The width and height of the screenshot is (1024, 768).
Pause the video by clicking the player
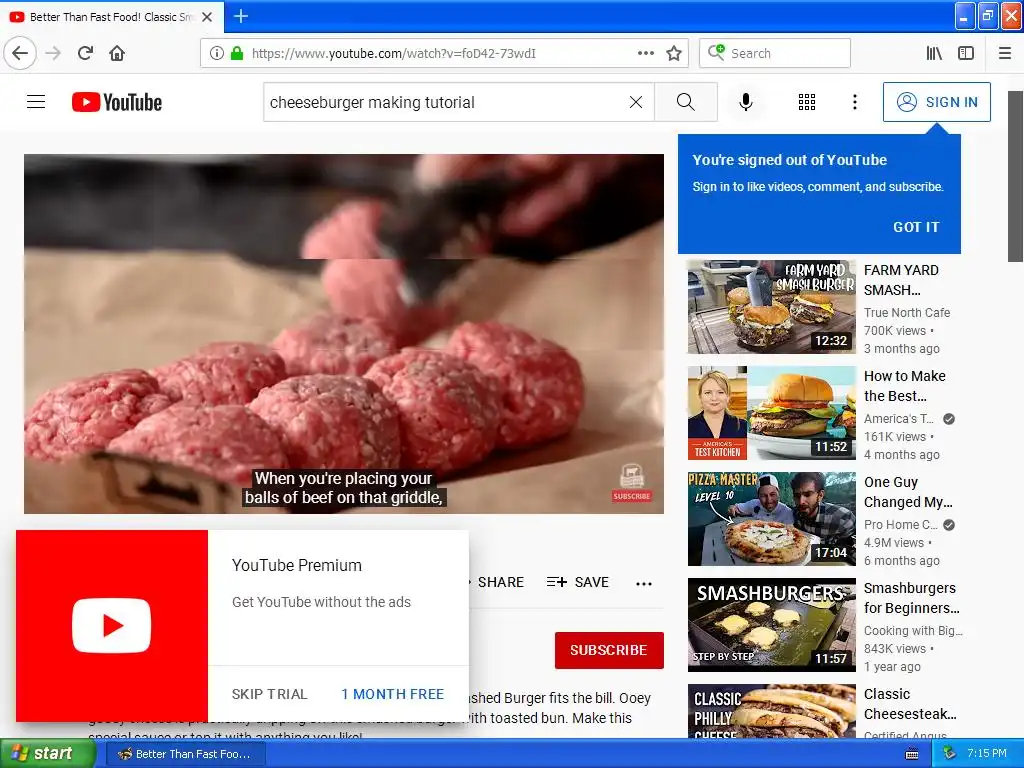point(344,333)
